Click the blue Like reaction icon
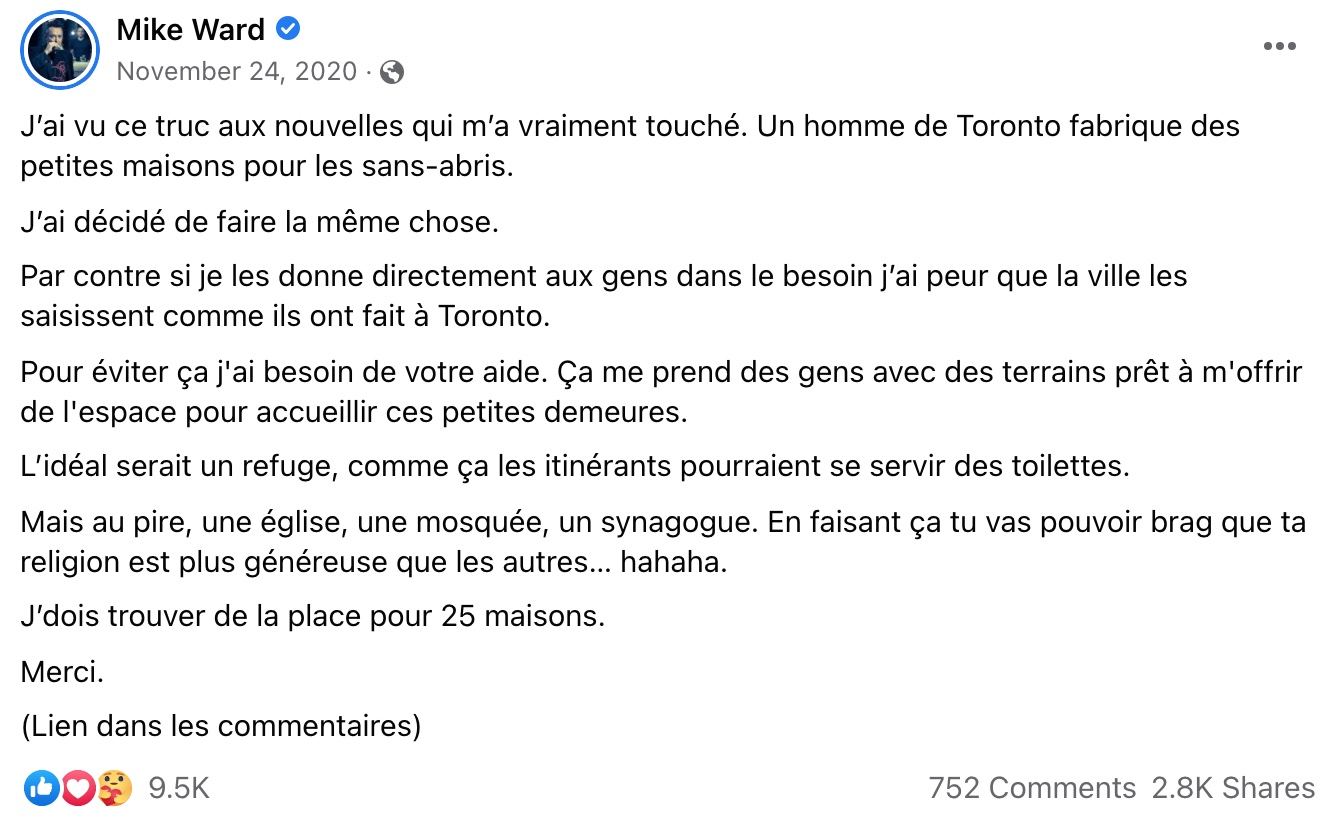Image resolution: width=1338 pixels, height=826 pixels. click(x=42, y=789)
